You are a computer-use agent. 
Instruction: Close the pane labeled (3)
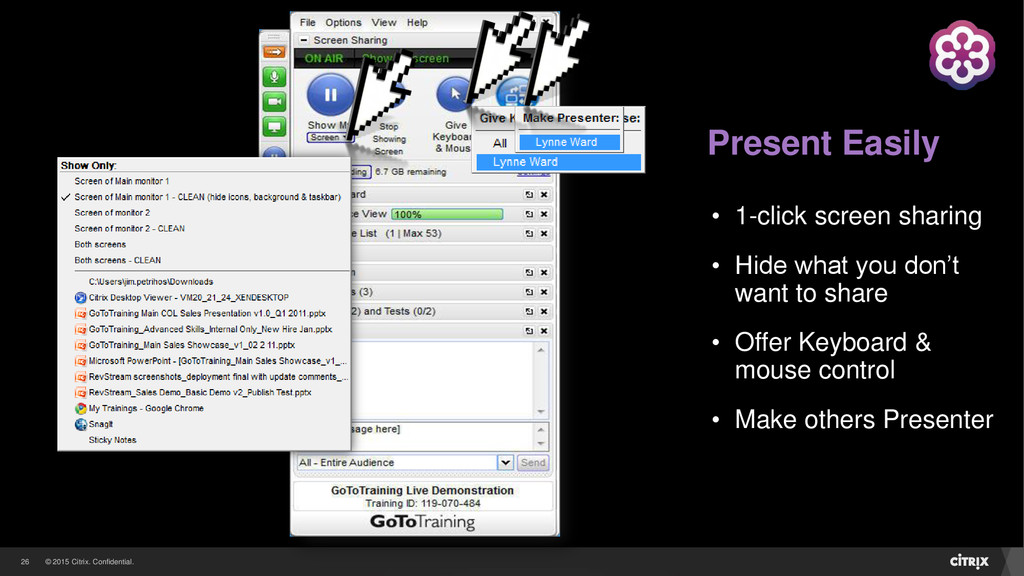(x=543, y=292)
